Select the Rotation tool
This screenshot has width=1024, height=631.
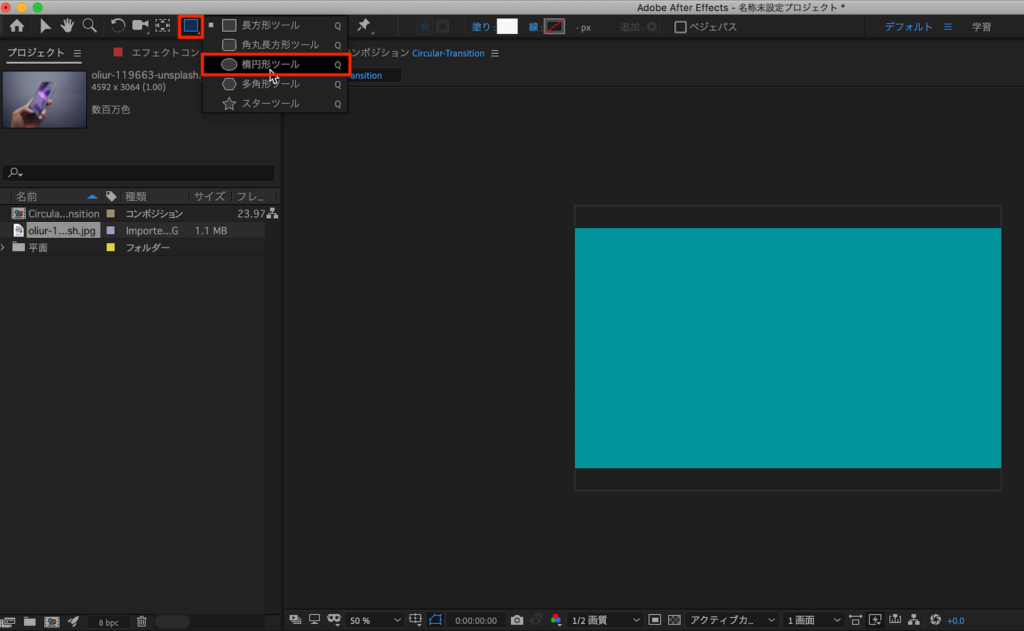(118, 26)
